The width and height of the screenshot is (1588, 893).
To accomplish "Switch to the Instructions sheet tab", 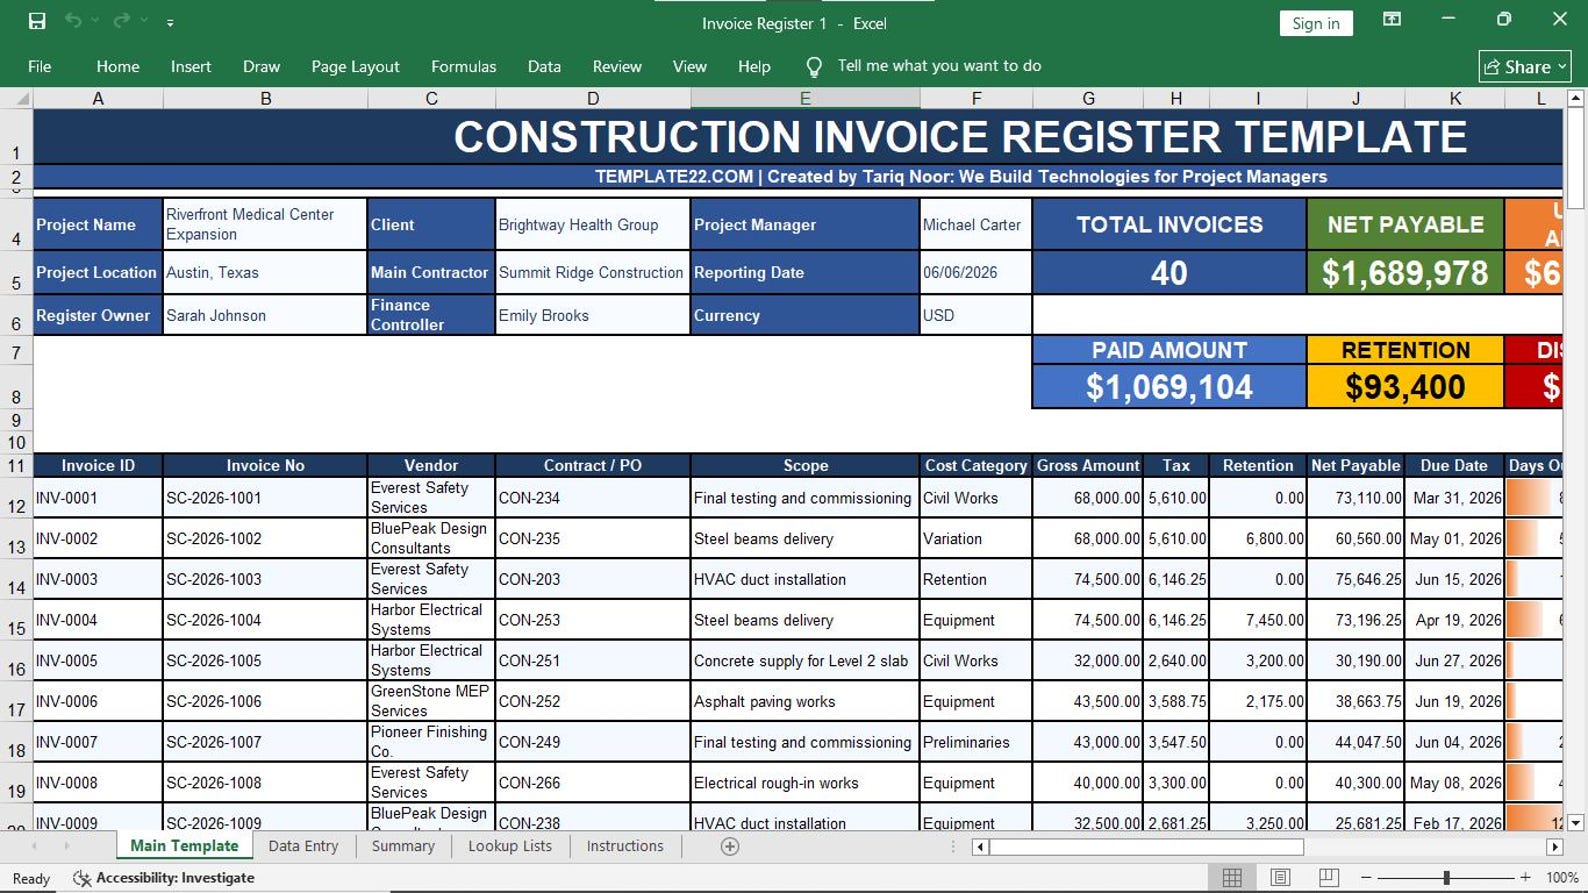I will 625,846.
